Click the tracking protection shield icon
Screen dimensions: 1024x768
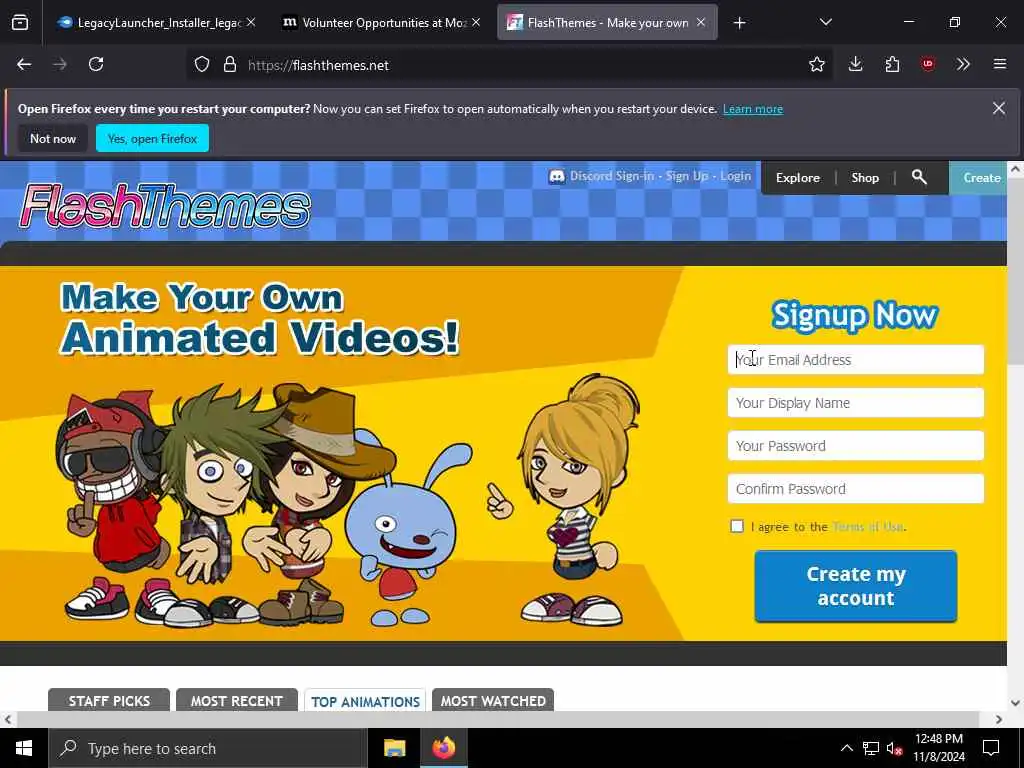click(202, 65)
